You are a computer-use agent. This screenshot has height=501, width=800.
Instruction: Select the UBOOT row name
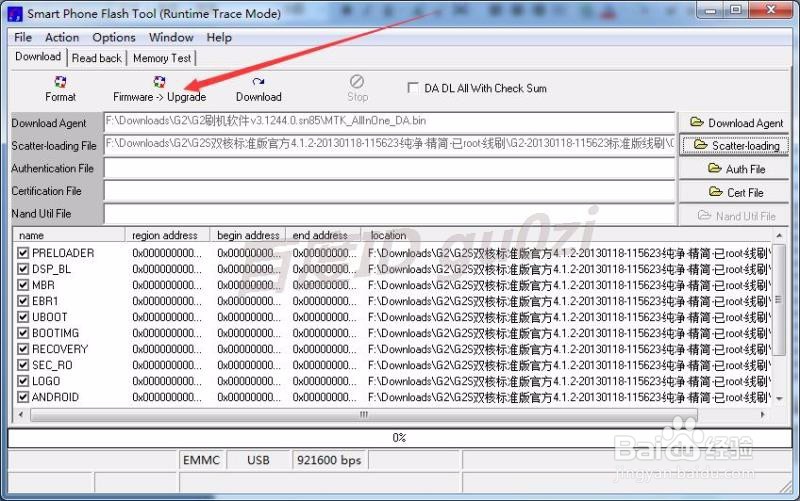click(49, 317)
